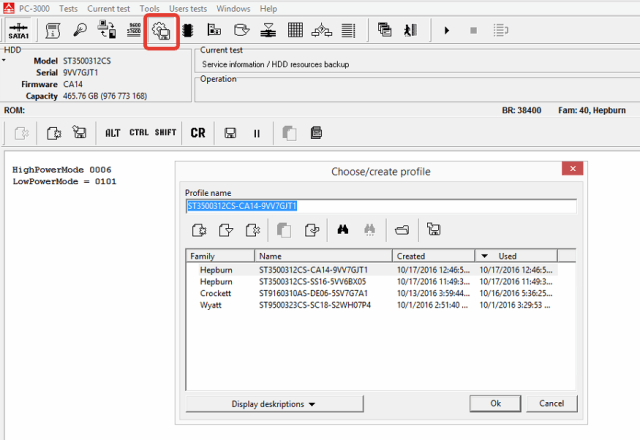Click the binoculars search icon in the dialog
640x440 pixels.
pyautogui.click(x=341, y=230)
